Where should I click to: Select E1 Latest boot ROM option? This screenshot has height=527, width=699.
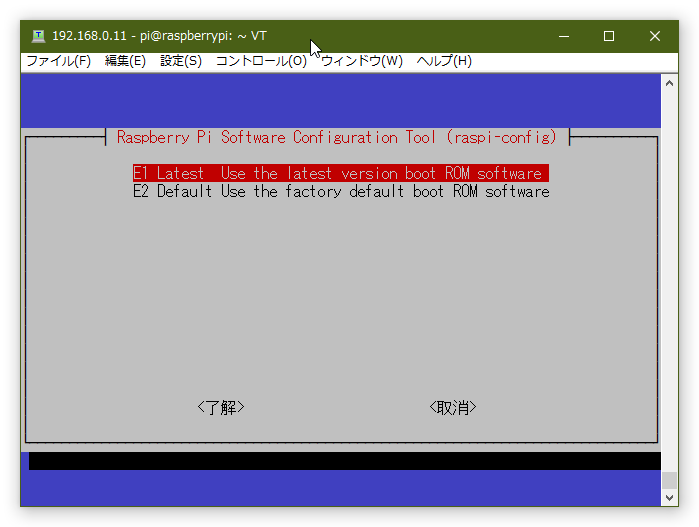341,173
